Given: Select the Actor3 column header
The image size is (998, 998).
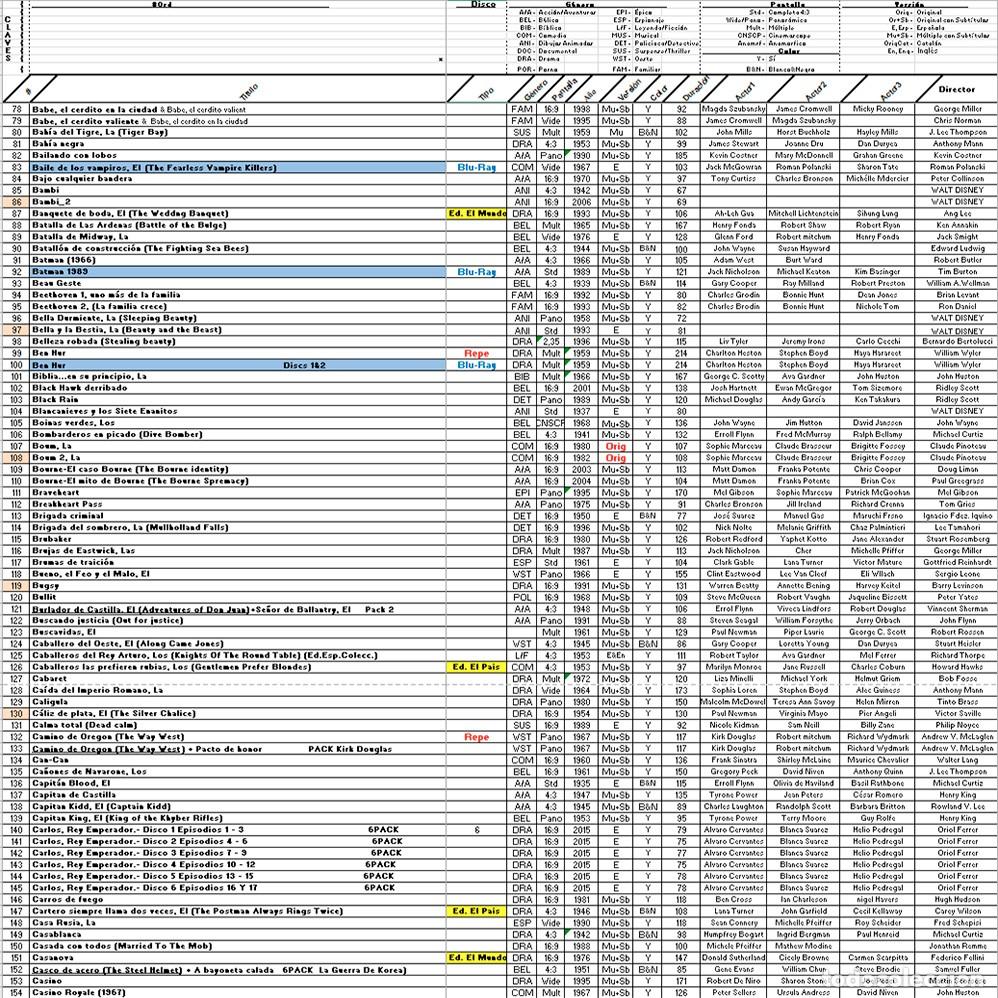Looking at the screenshot, I should click(891, 91).
